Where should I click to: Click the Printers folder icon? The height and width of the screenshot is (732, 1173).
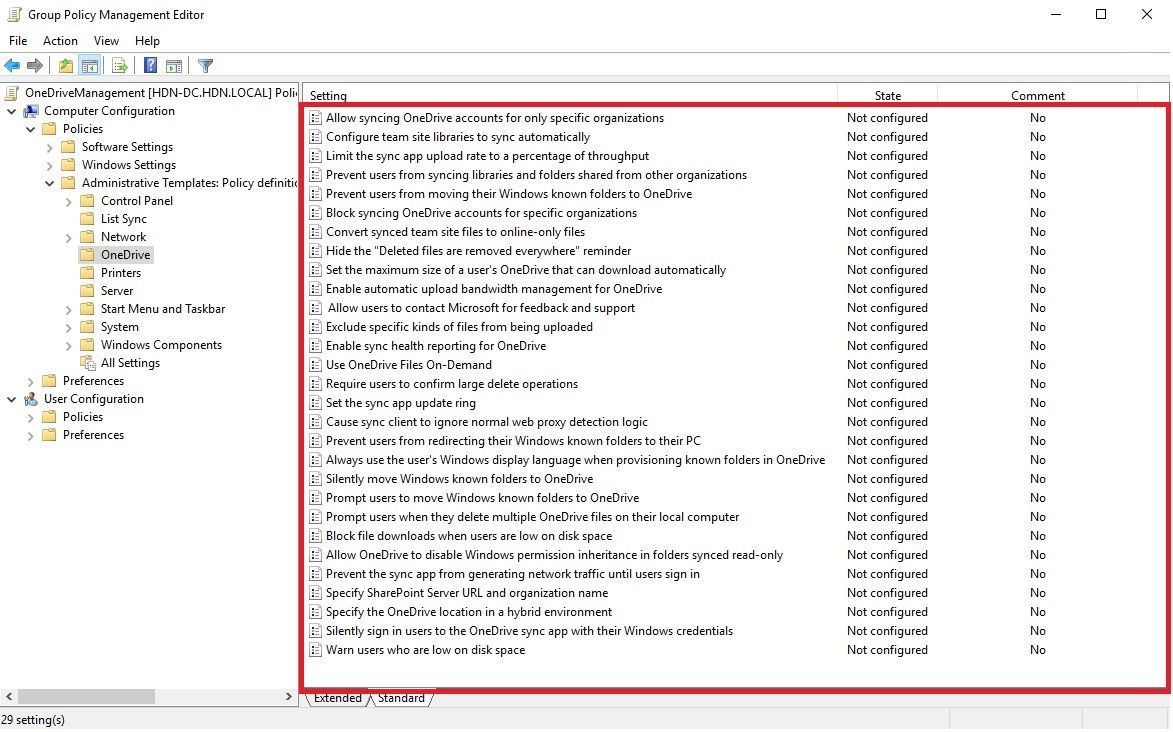pos(87,272)
